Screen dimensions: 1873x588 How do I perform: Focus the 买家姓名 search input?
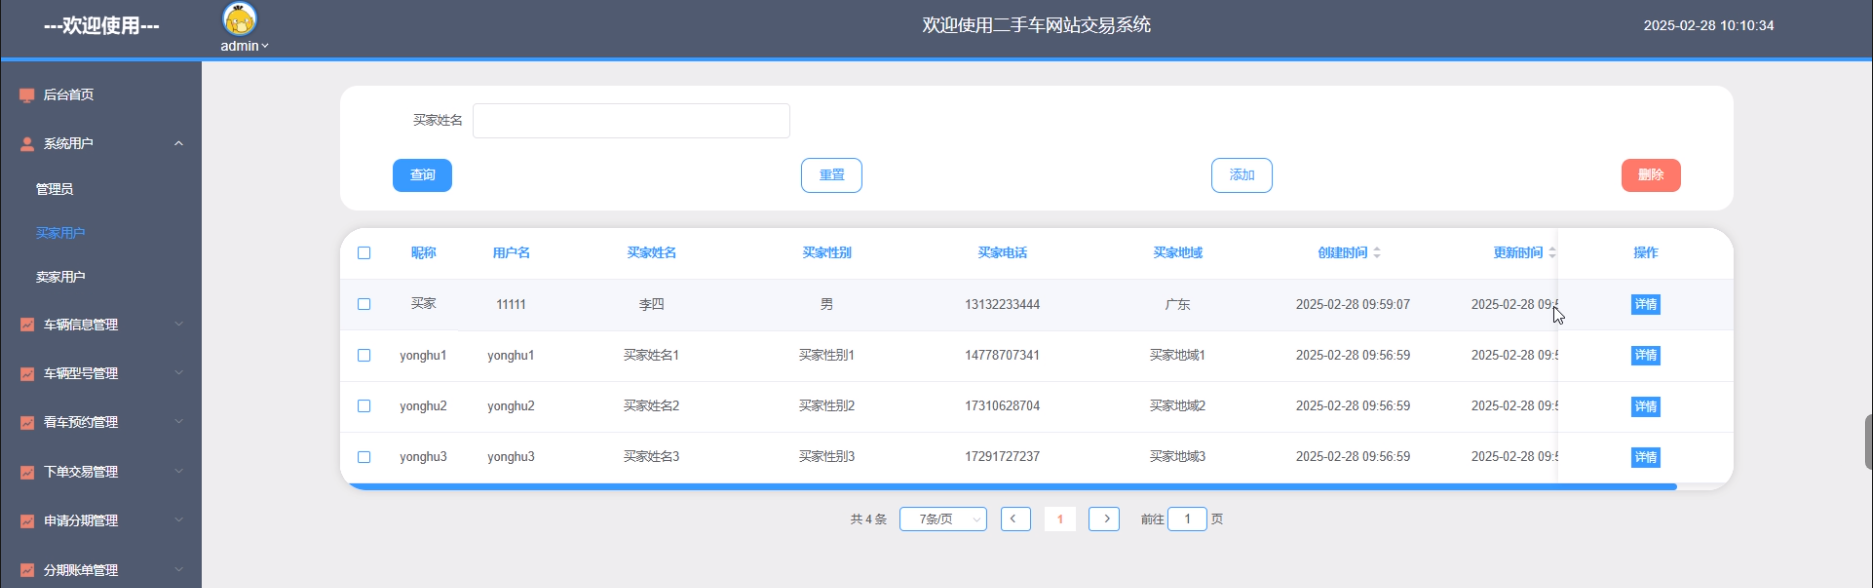pos(631,121)
